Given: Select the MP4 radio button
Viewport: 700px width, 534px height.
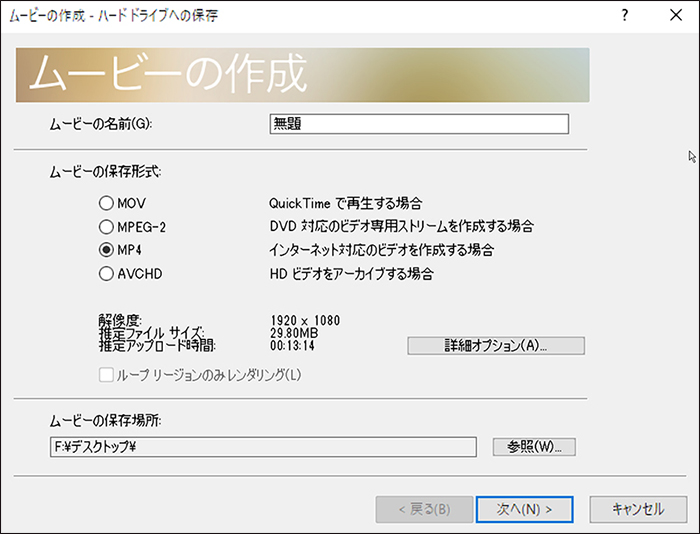Looking at the screenshot, I should (106, 250).
